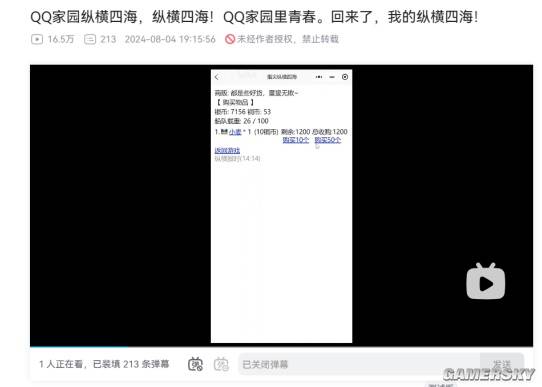Click the text 1人正在看，已装填213条弹幕
Screen dimensions: 542x387
pyautogui.click(x=104, y=364)
